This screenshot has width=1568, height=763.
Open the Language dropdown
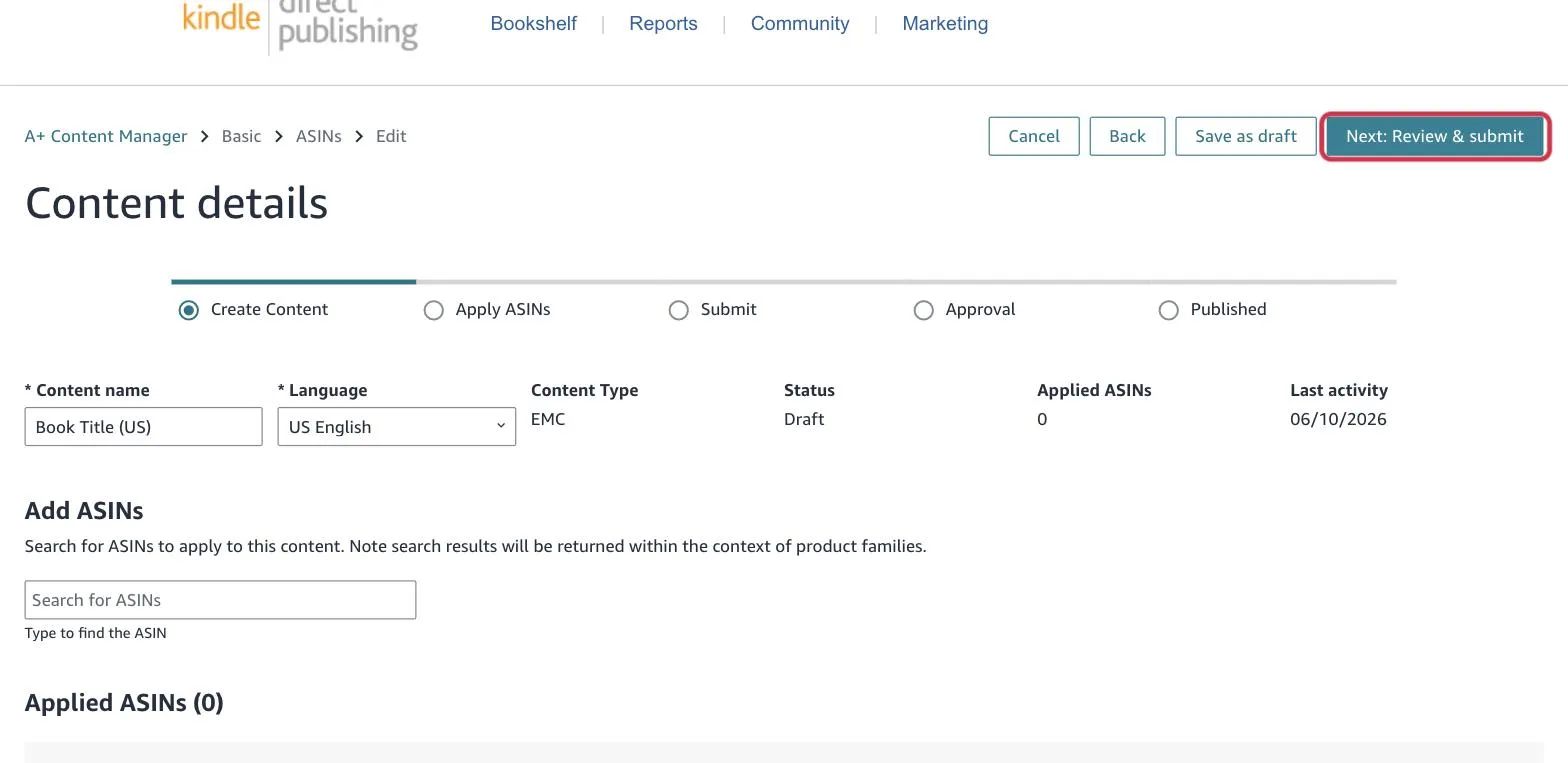(397, 426)
